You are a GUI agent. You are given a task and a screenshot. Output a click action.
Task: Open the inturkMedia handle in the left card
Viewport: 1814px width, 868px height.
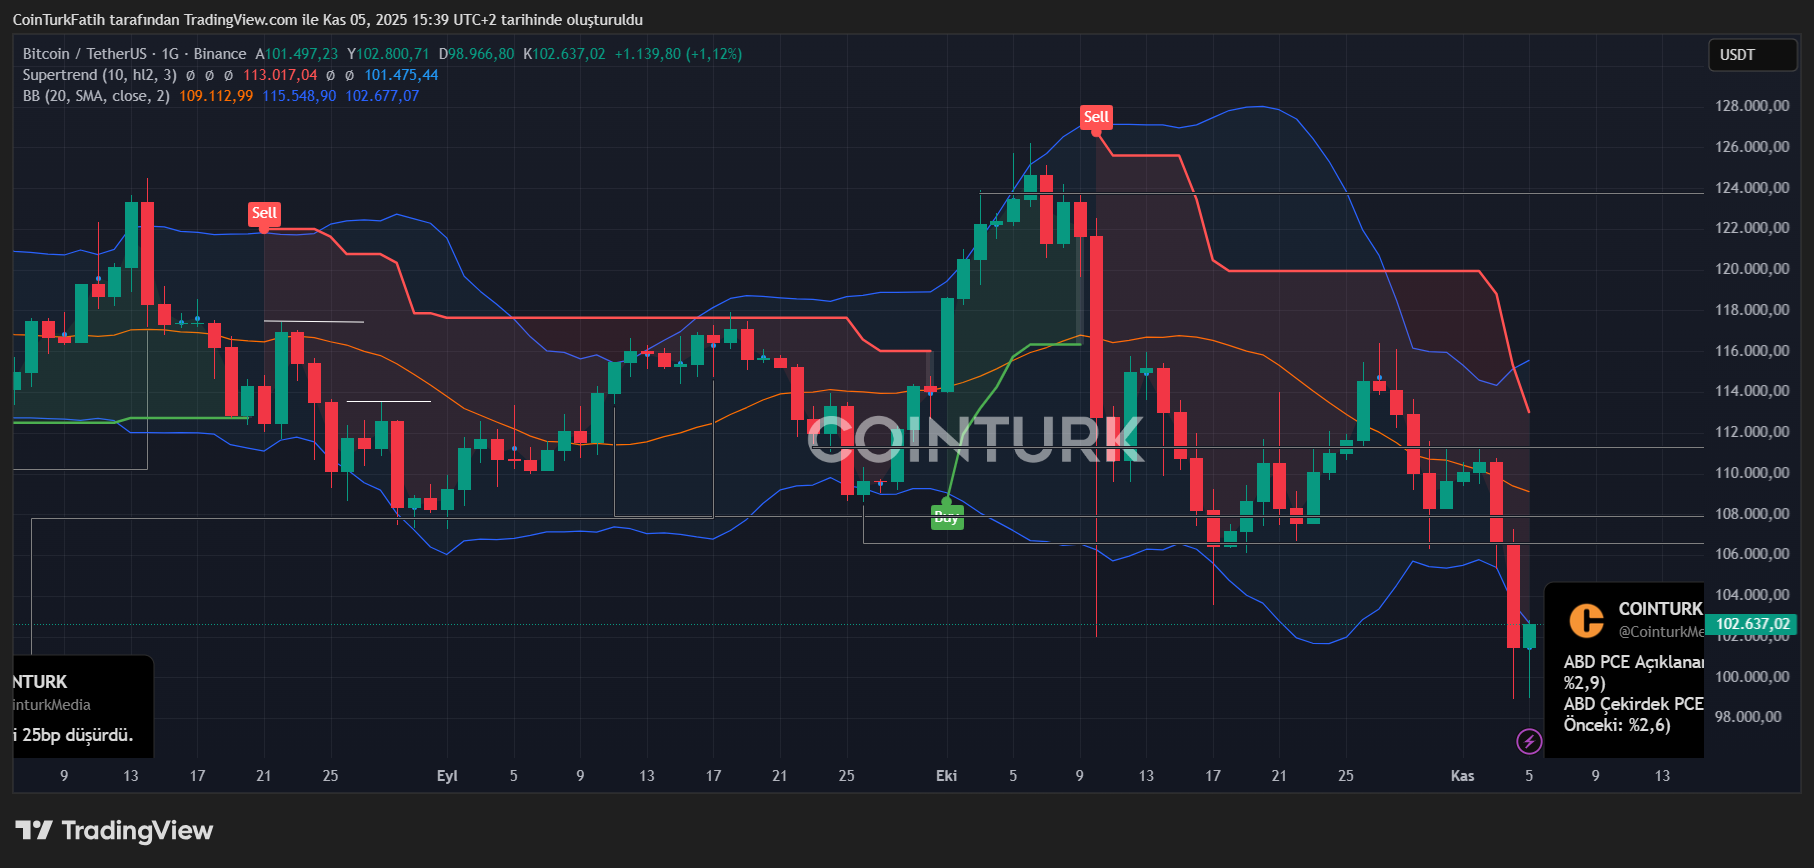[52, 705]
